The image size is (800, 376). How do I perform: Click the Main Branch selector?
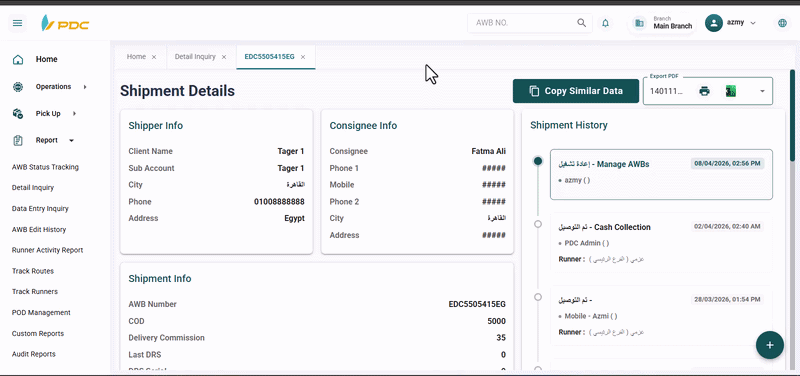(663, 23)
